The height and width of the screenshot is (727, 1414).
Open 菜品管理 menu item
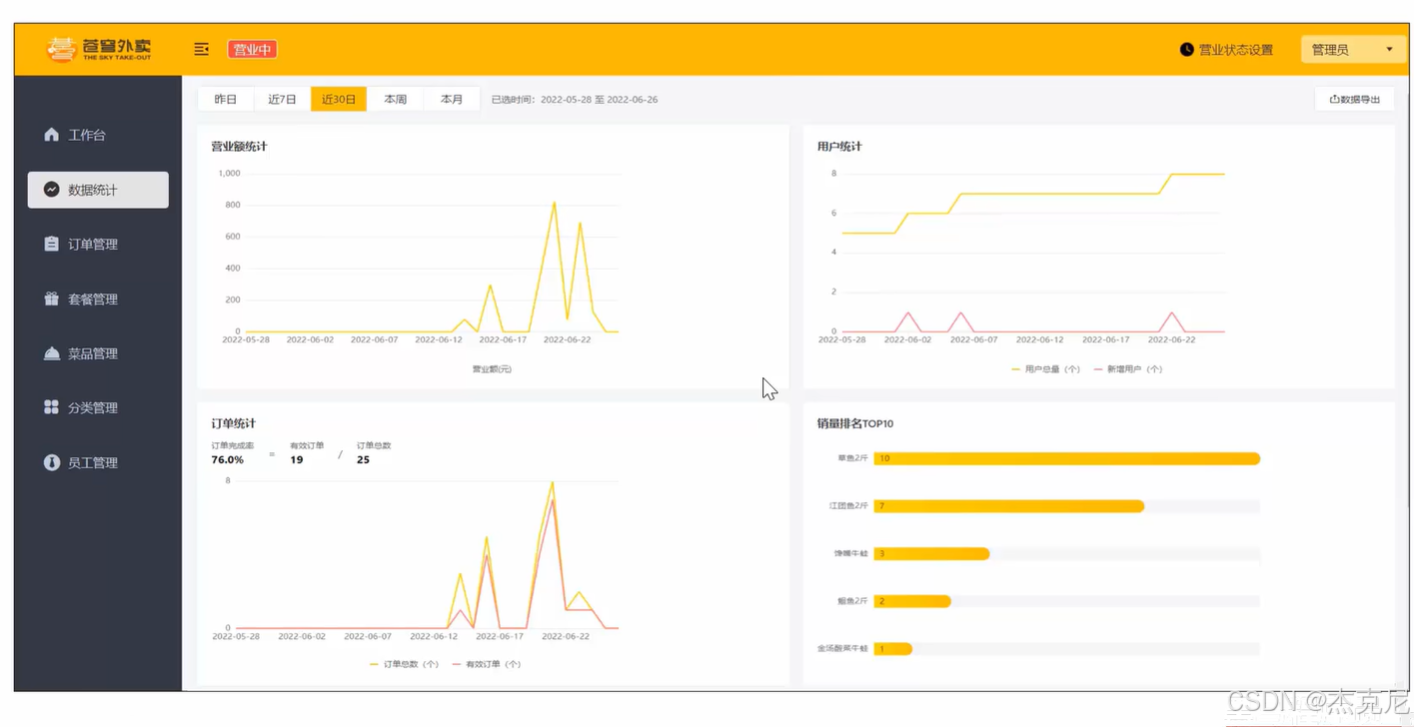[98, 353]
